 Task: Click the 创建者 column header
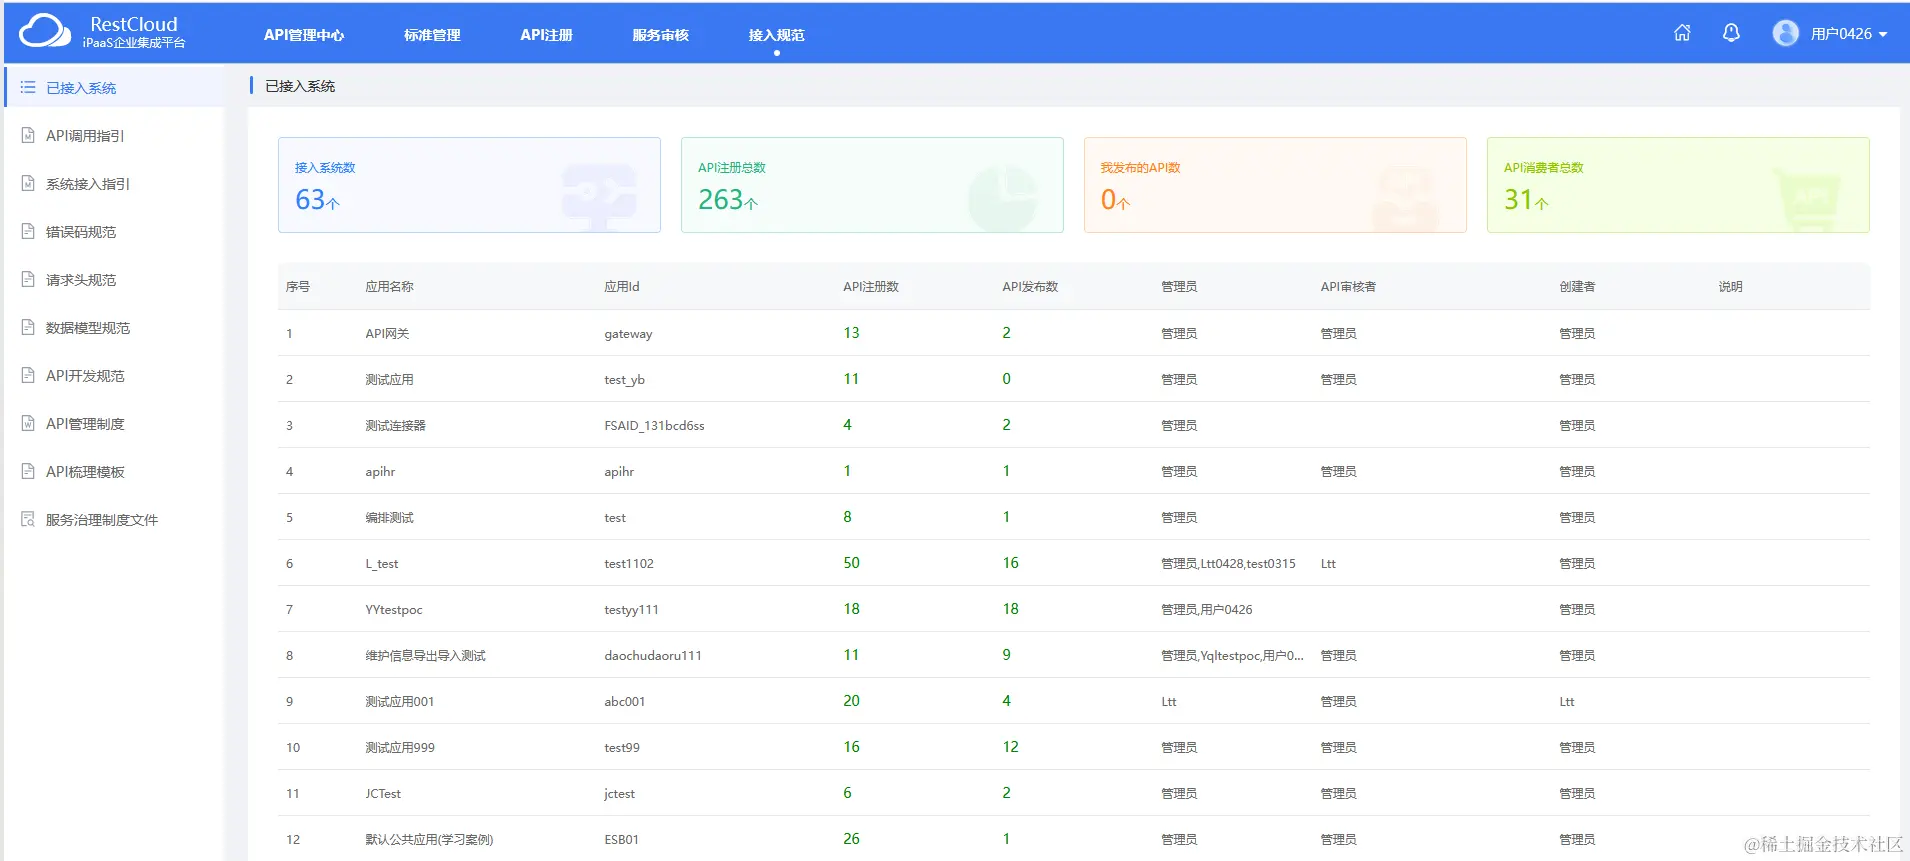1577,287
